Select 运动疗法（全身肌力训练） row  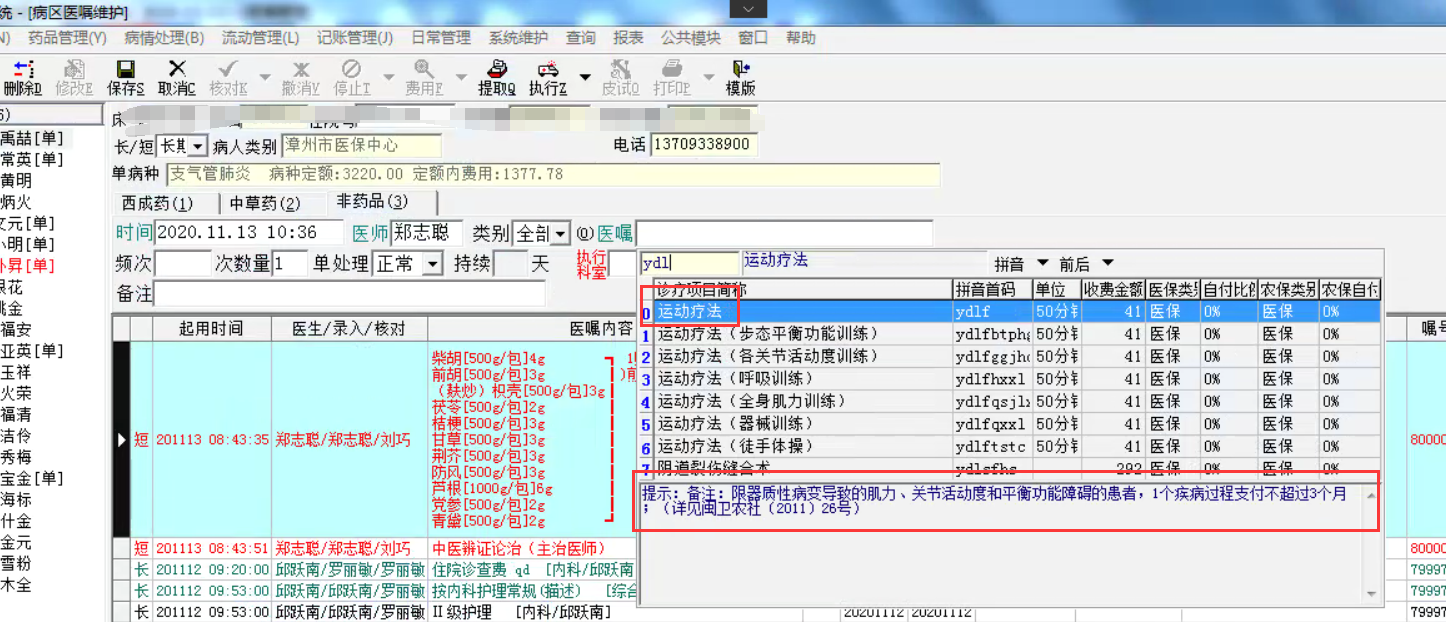click(x=1010, y=401)
